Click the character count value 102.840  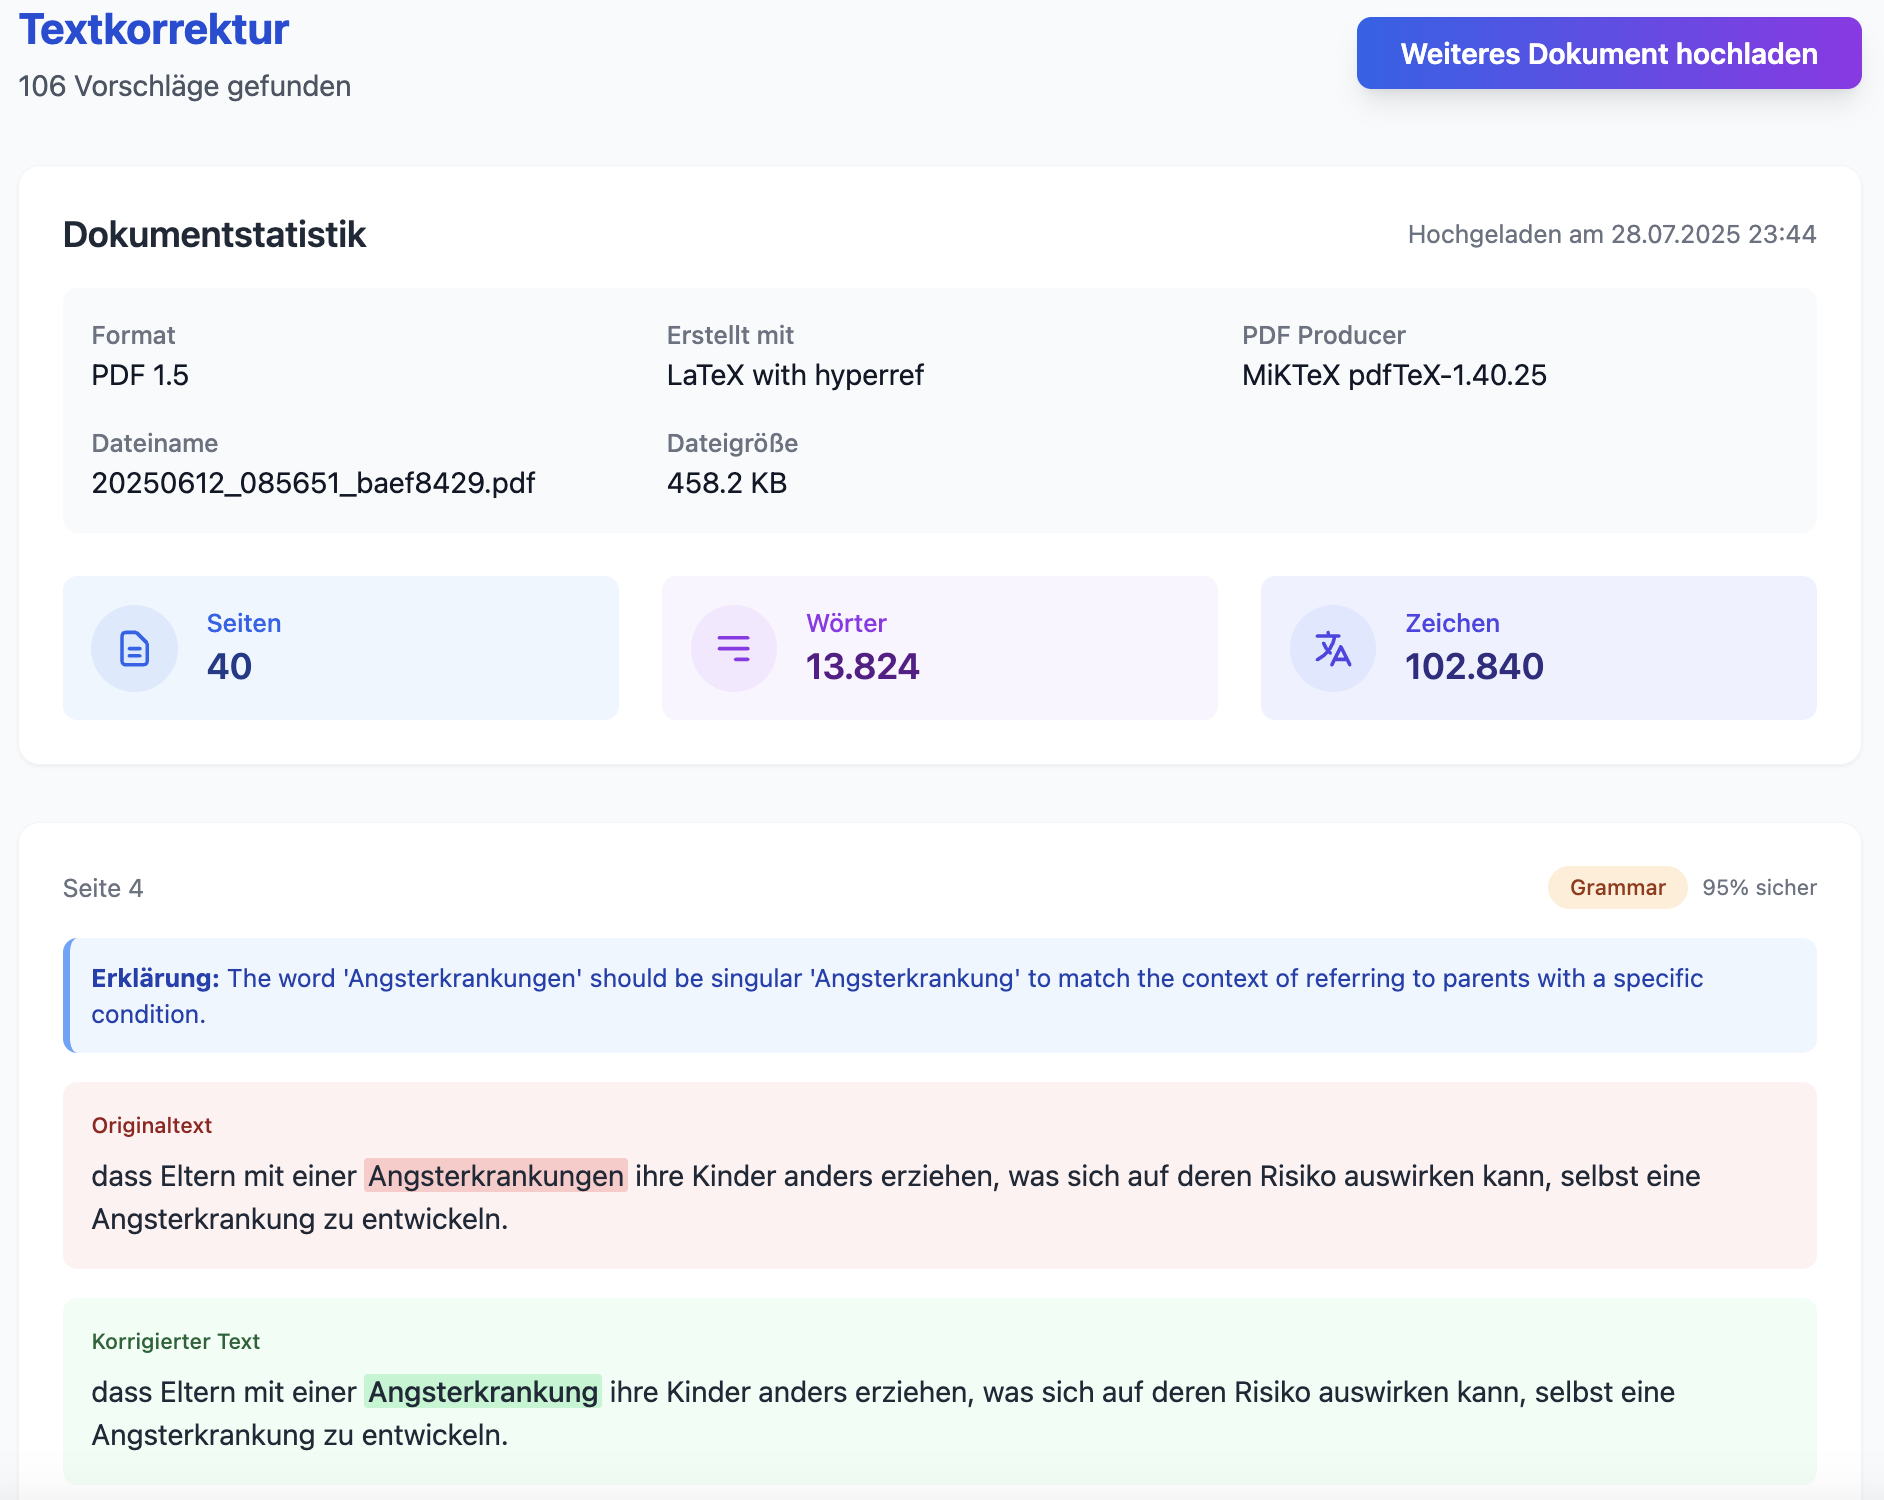click(x=1474, y=666)
